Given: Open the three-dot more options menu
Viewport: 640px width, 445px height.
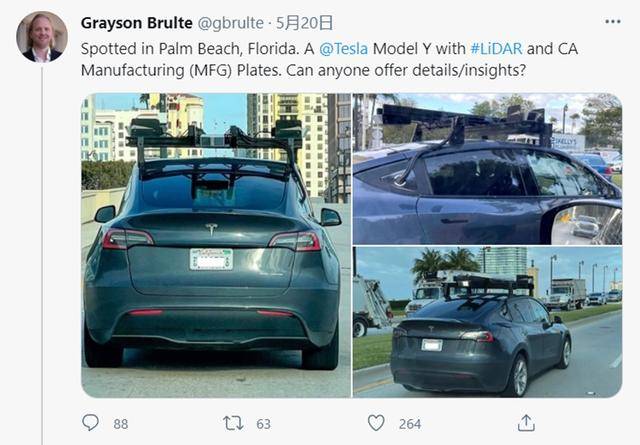Looking at the screenshot, I should [x=613, y=22].
